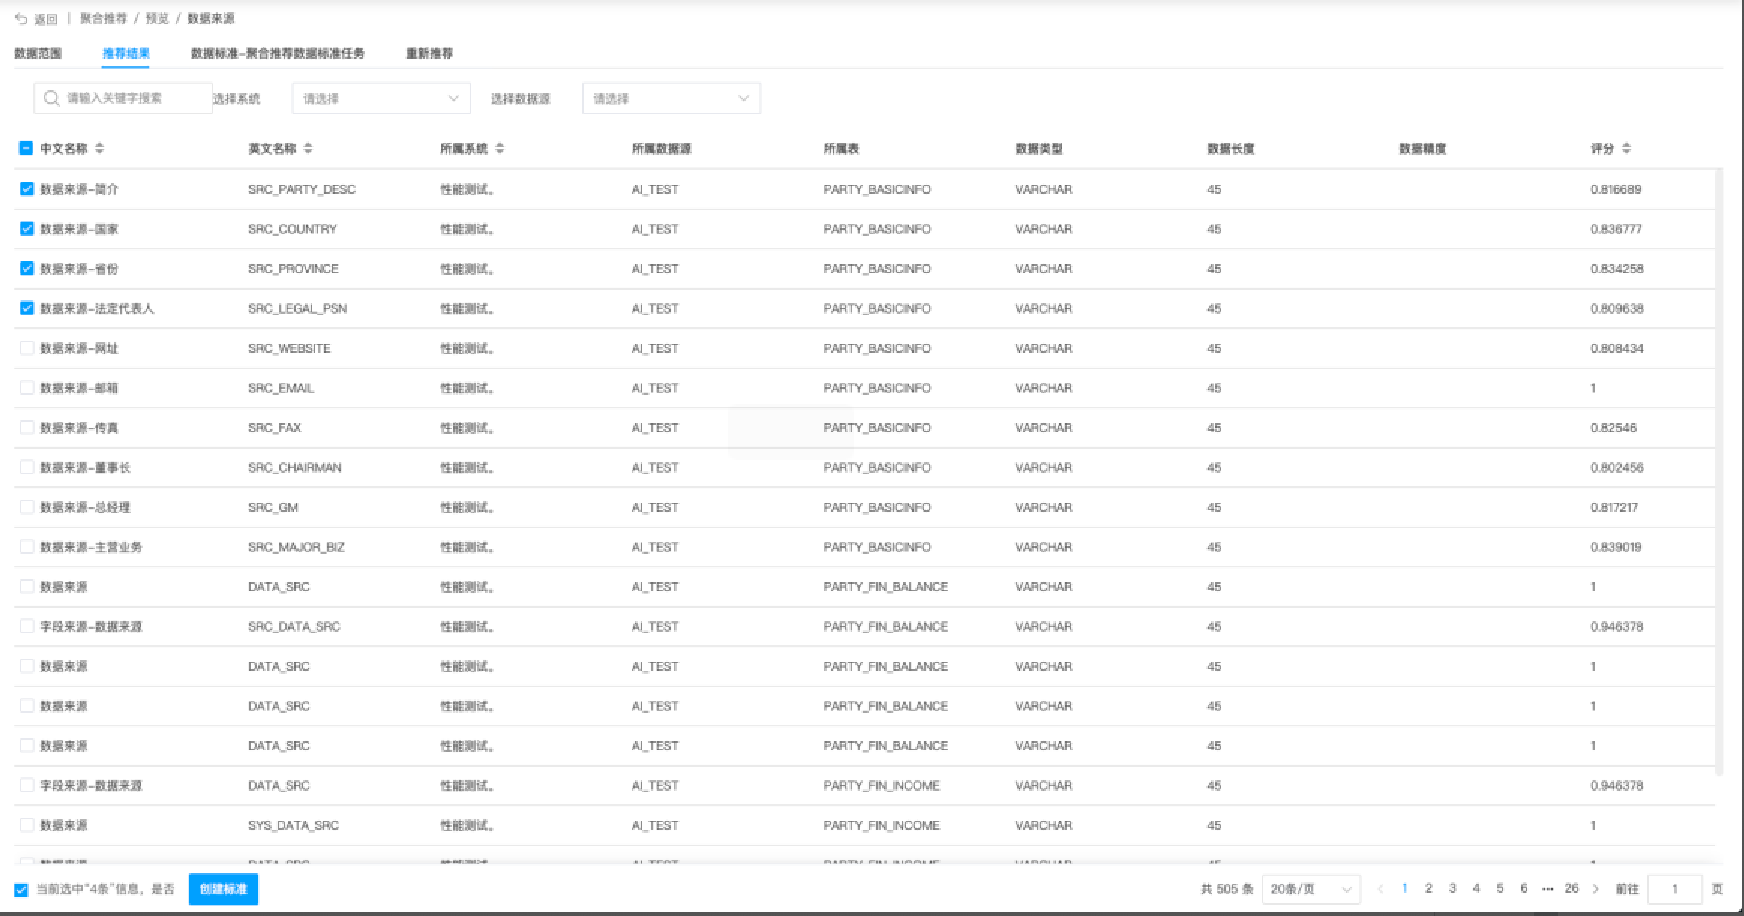Open the 选择数据源 dropdown

[671, 98]
